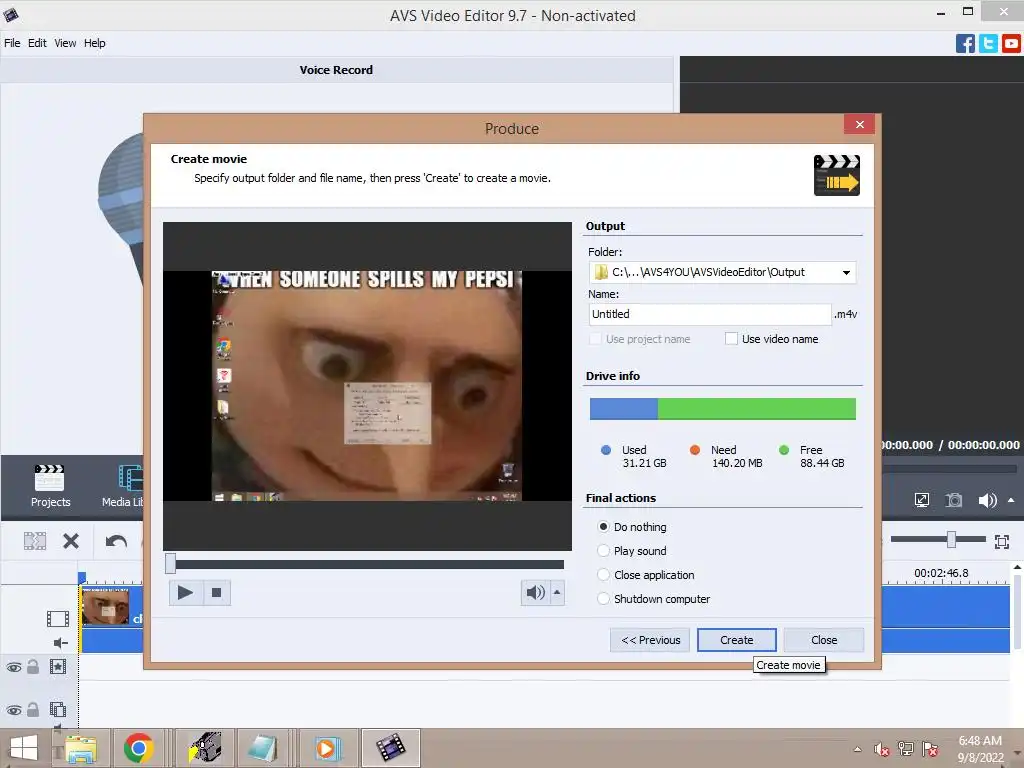
Task: Open Twitter page via header icon
Action: pos(988,44)
